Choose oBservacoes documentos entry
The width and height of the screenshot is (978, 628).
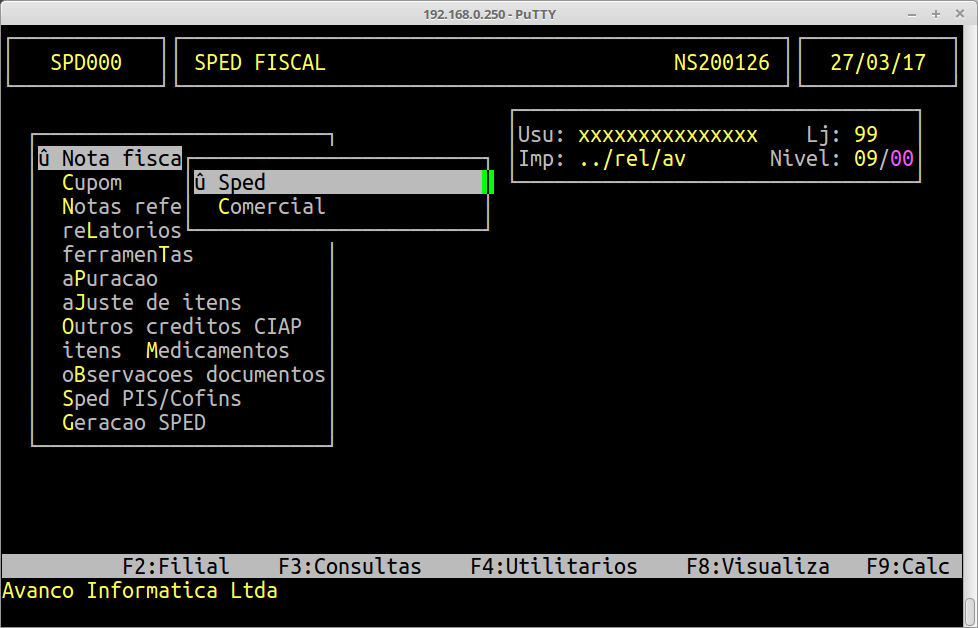coord(193,375)
